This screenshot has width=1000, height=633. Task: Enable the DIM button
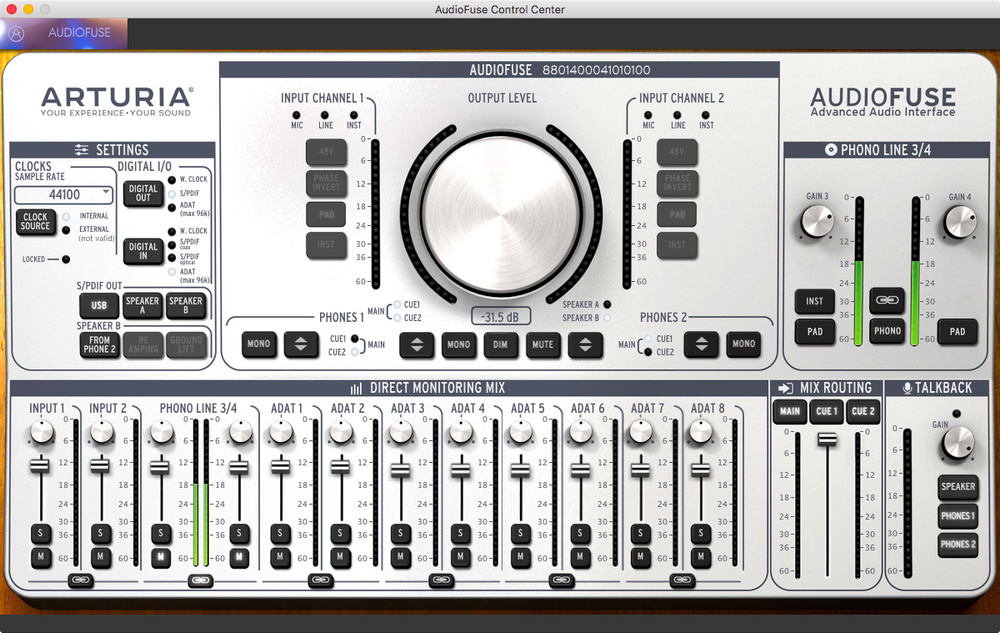(501, 345)
